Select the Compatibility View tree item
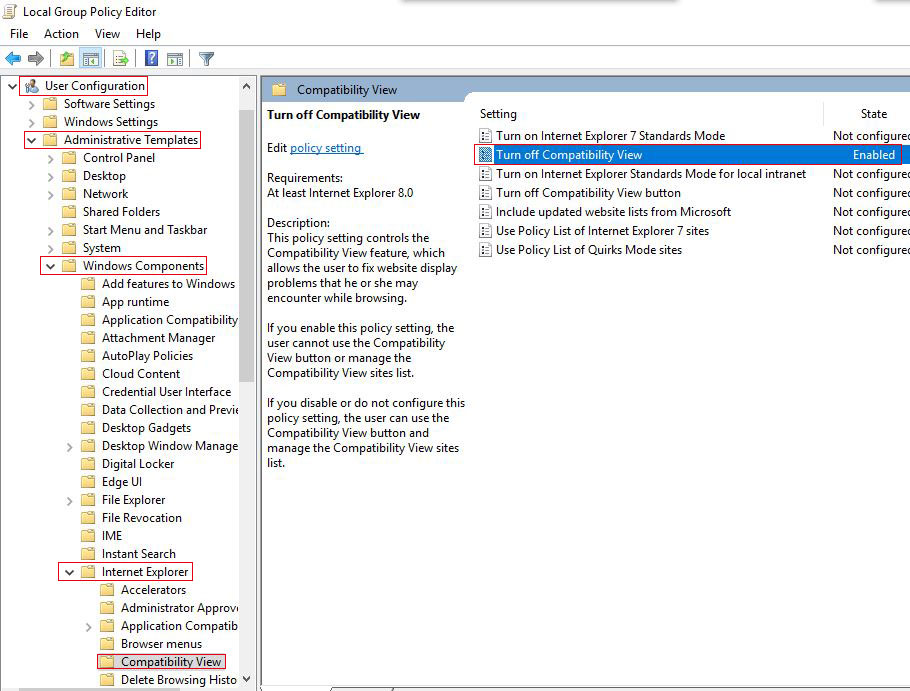The height and width of the screenshot is (691, 910). click(x=171, y=661)
